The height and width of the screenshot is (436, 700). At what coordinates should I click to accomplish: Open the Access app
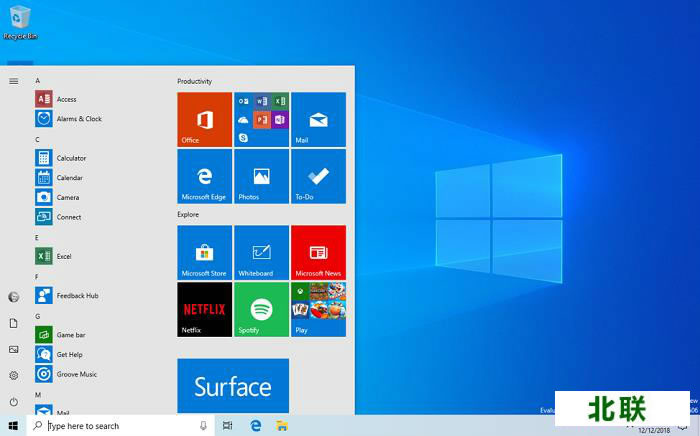(66, 99)
